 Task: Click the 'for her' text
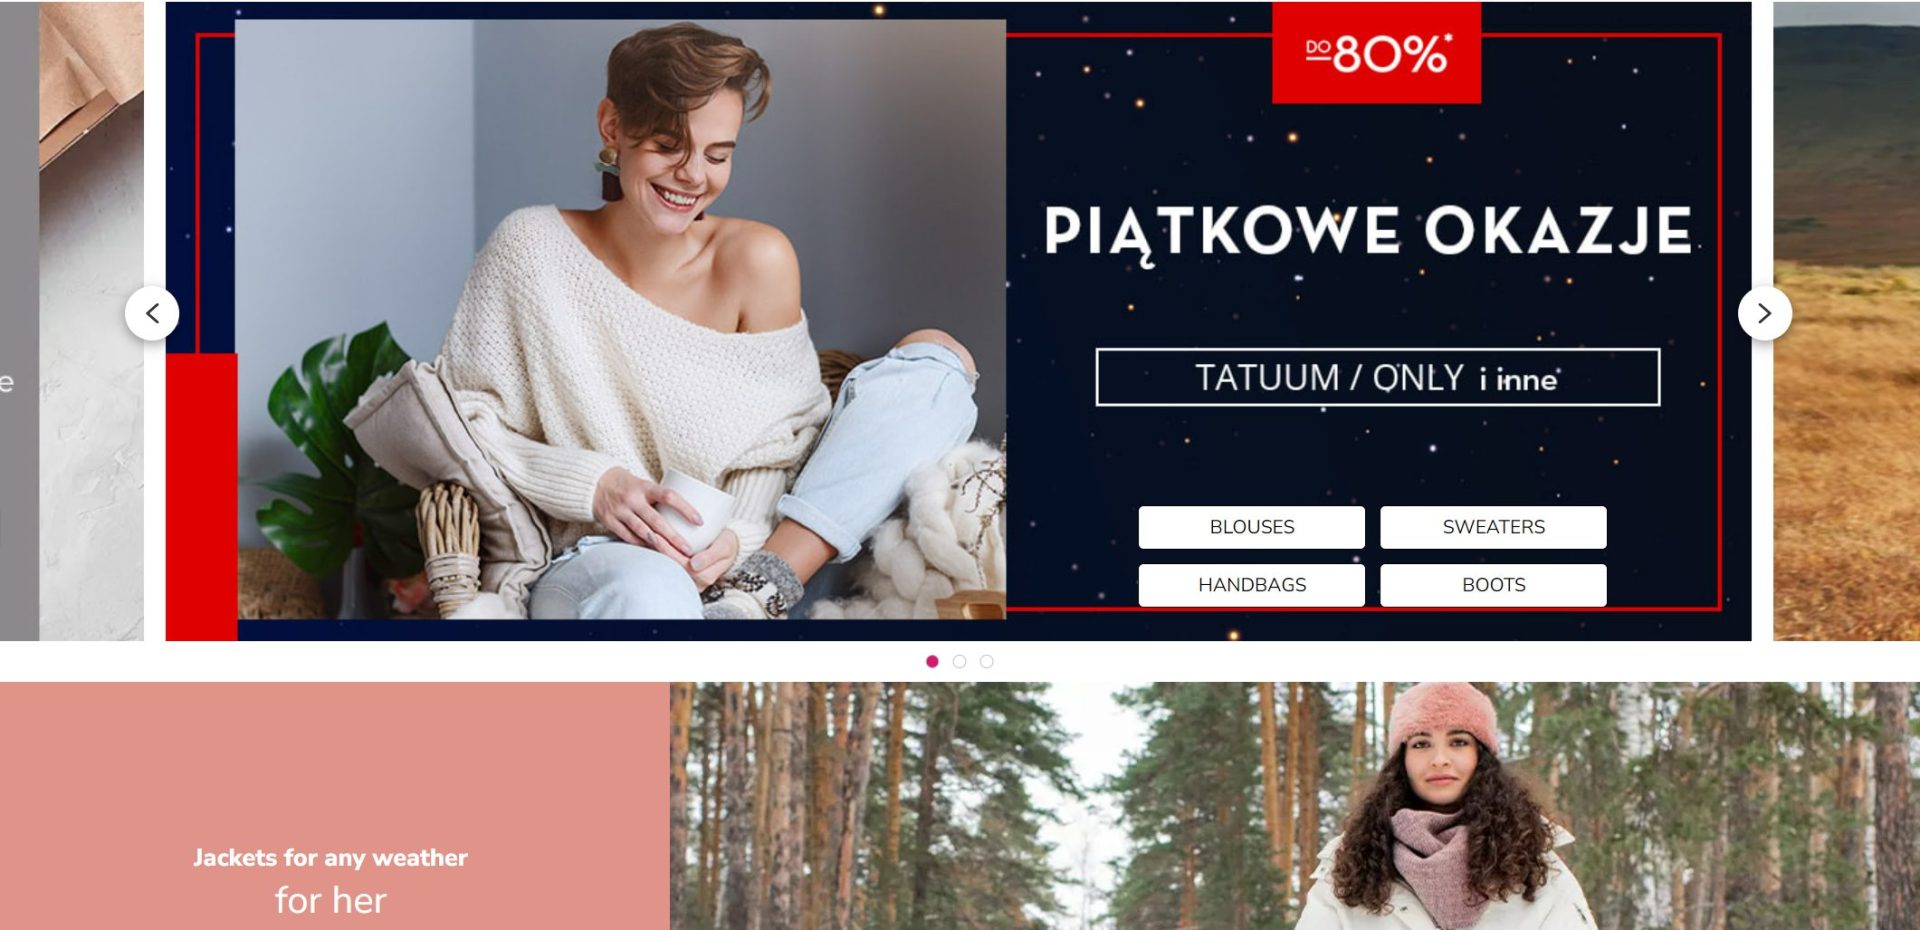tap(330, 900)
